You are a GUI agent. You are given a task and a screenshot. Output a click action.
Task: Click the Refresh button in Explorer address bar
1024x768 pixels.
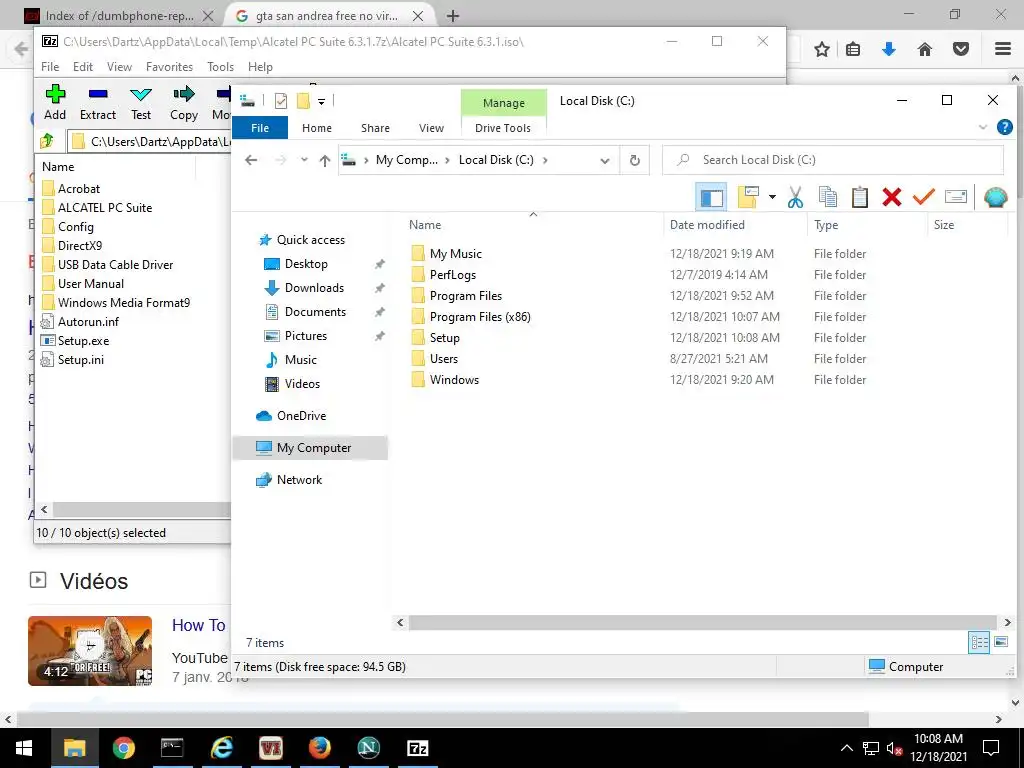634,160
